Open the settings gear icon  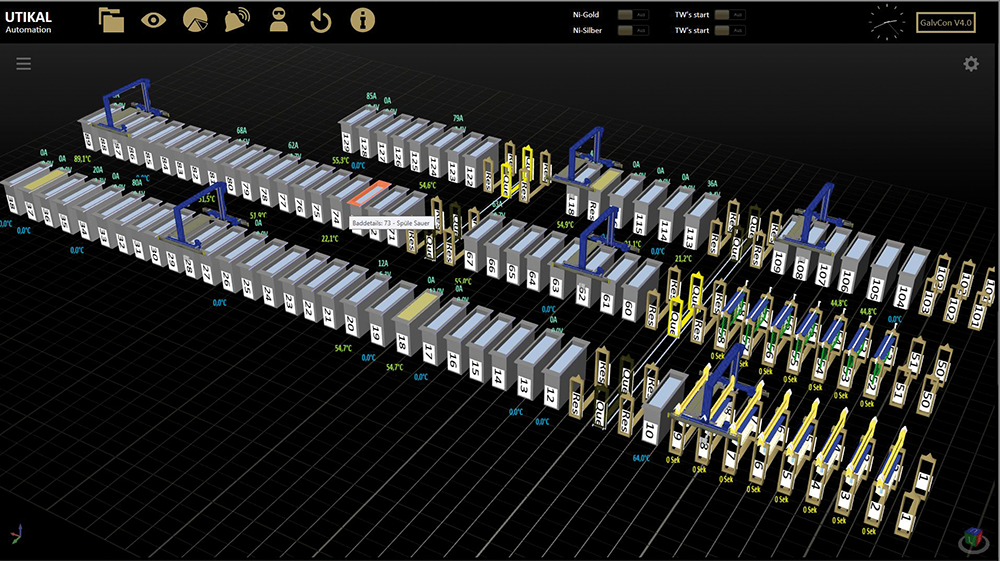[970, 64]
